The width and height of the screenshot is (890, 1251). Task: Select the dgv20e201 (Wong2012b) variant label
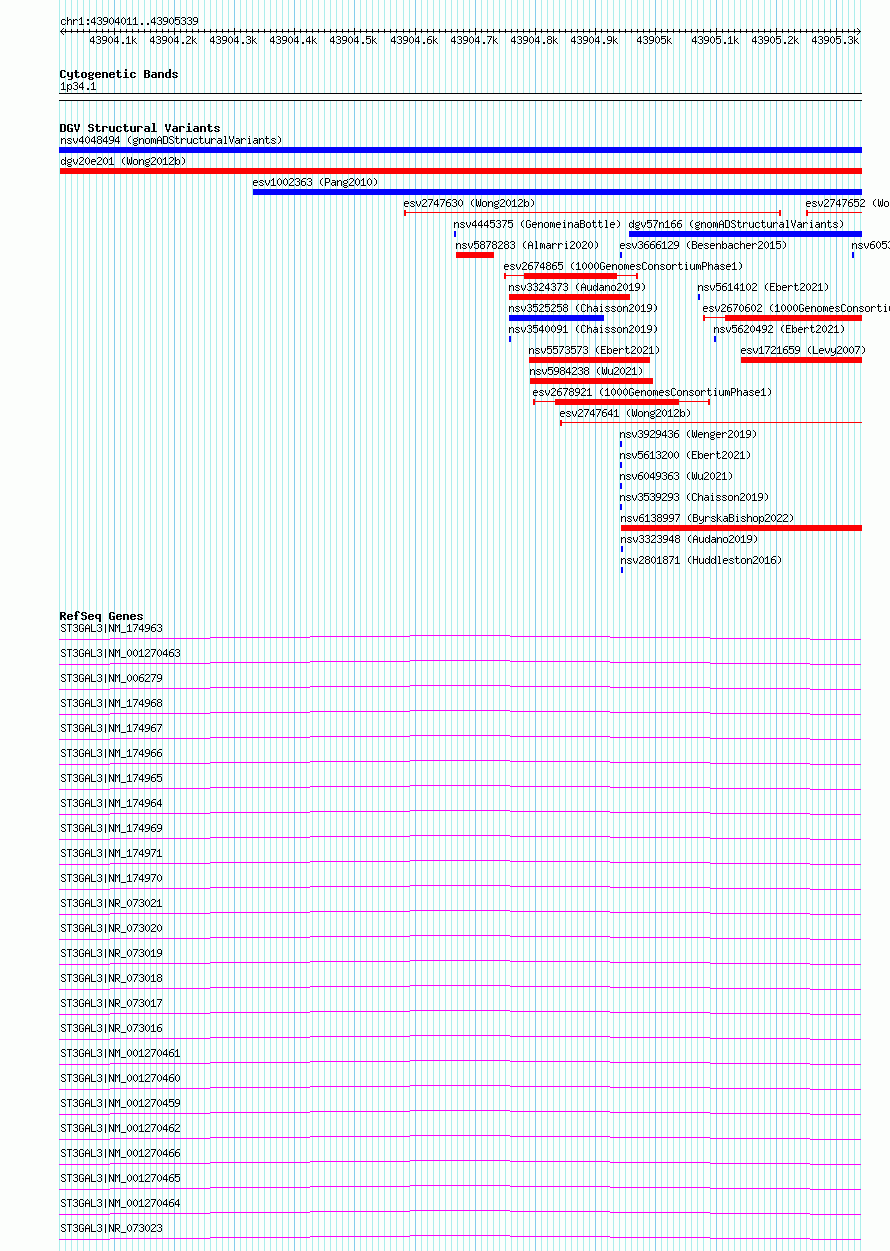(x=123, y=161)
